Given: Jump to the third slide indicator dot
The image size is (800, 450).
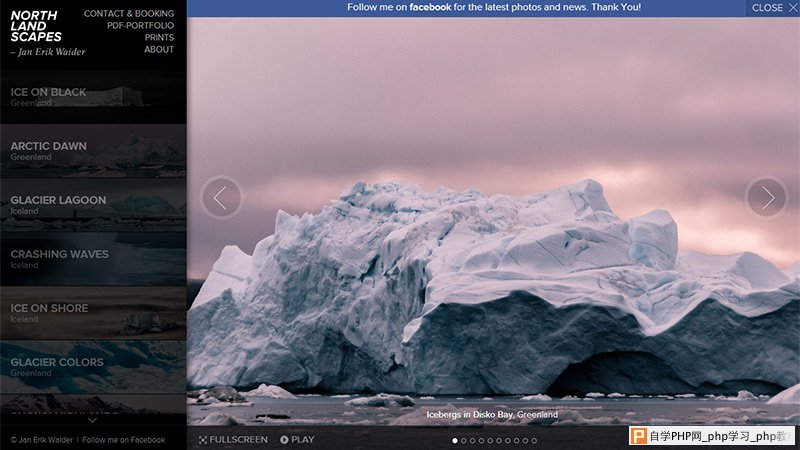Looking at the screenshot, I should click(x=472, y=441).
